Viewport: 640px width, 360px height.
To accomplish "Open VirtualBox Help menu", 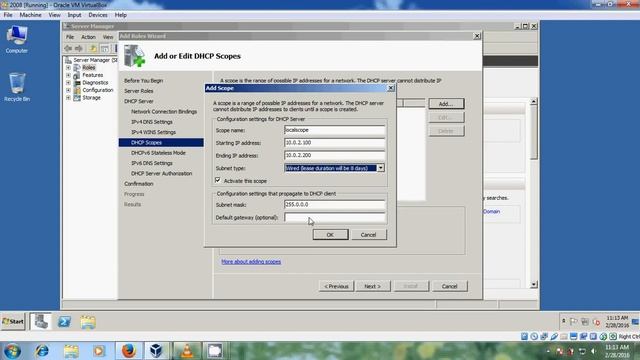I will coord(120,15).
